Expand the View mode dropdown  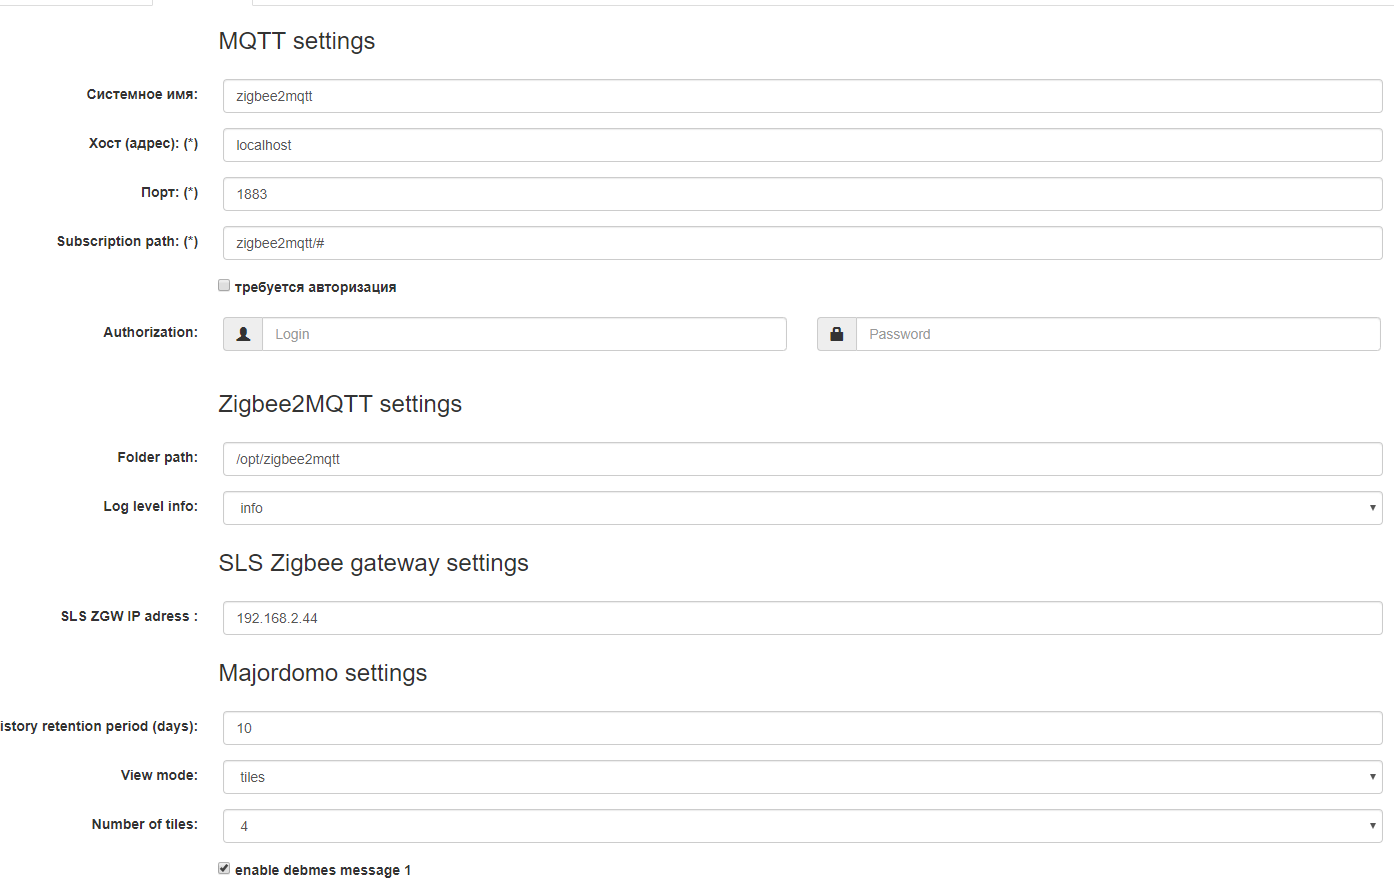802,777
